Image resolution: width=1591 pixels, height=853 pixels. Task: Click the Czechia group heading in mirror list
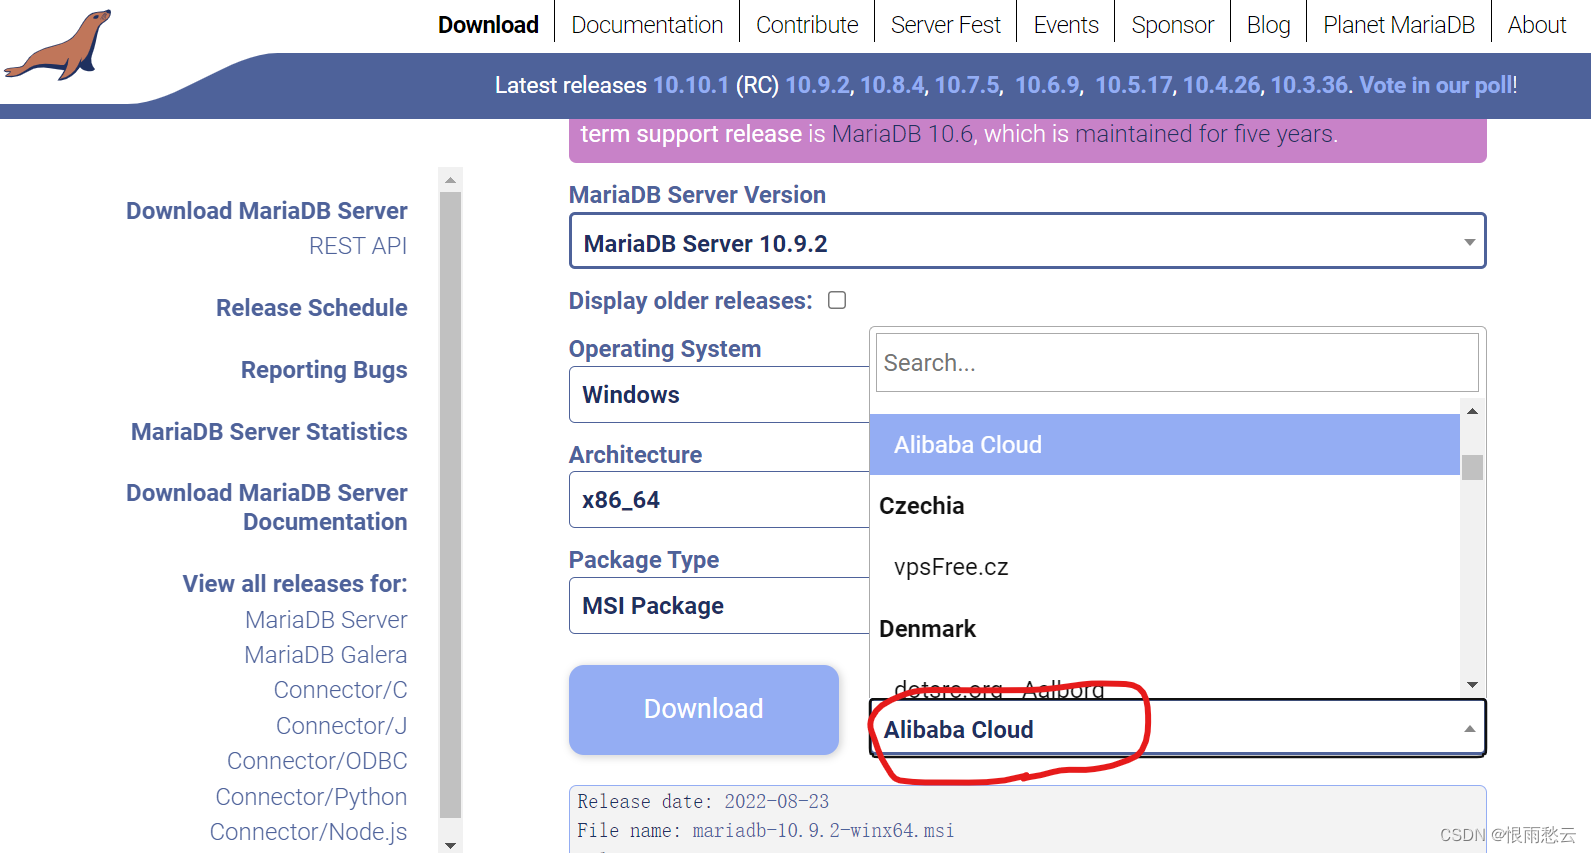point(921,506)
